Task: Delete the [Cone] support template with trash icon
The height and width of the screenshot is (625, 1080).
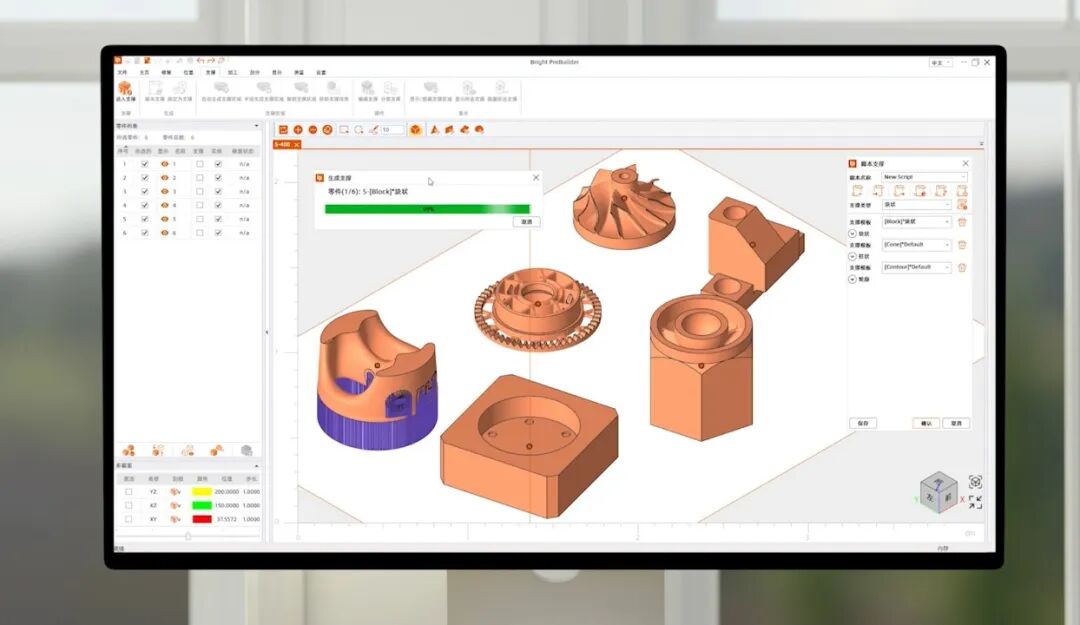Action: (962, 245)
